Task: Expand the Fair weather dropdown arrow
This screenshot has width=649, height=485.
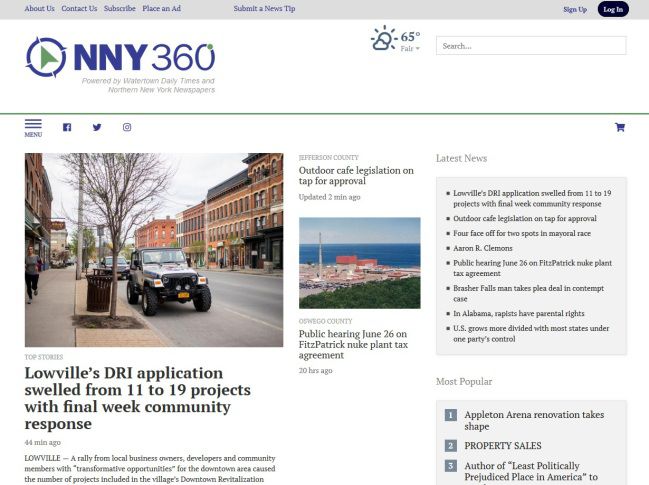Action: [418, 49]
